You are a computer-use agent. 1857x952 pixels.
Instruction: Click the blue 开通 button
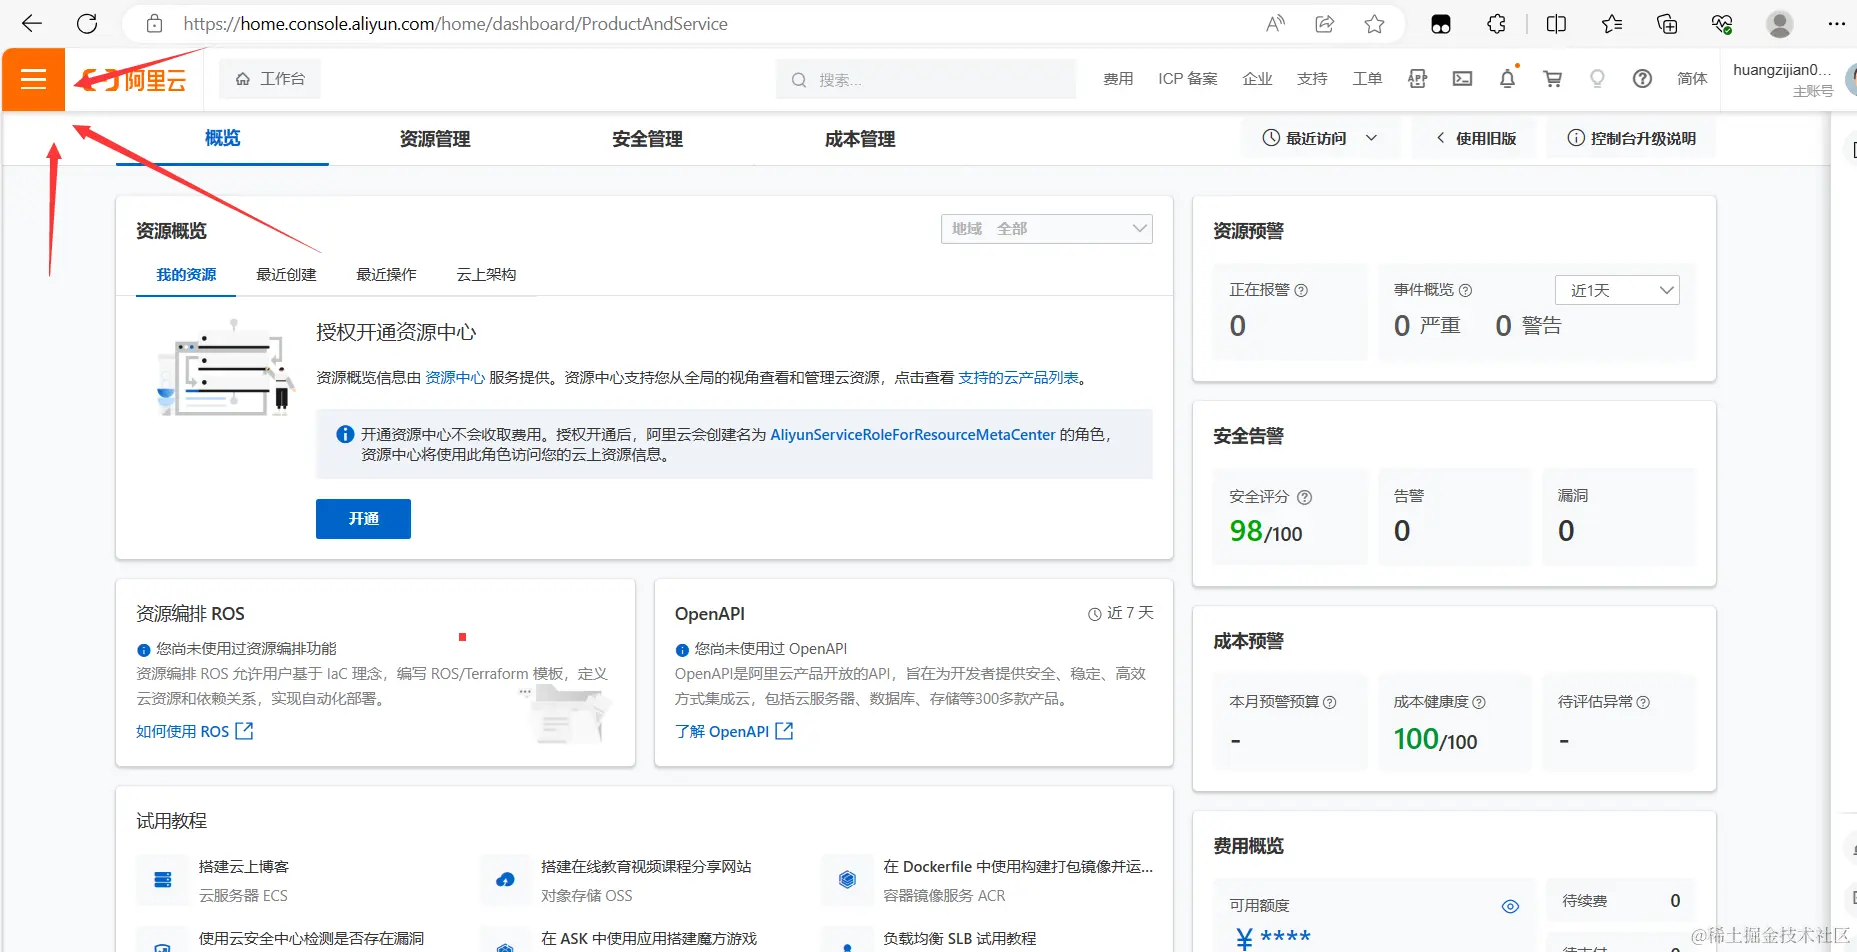coord(363,519)
